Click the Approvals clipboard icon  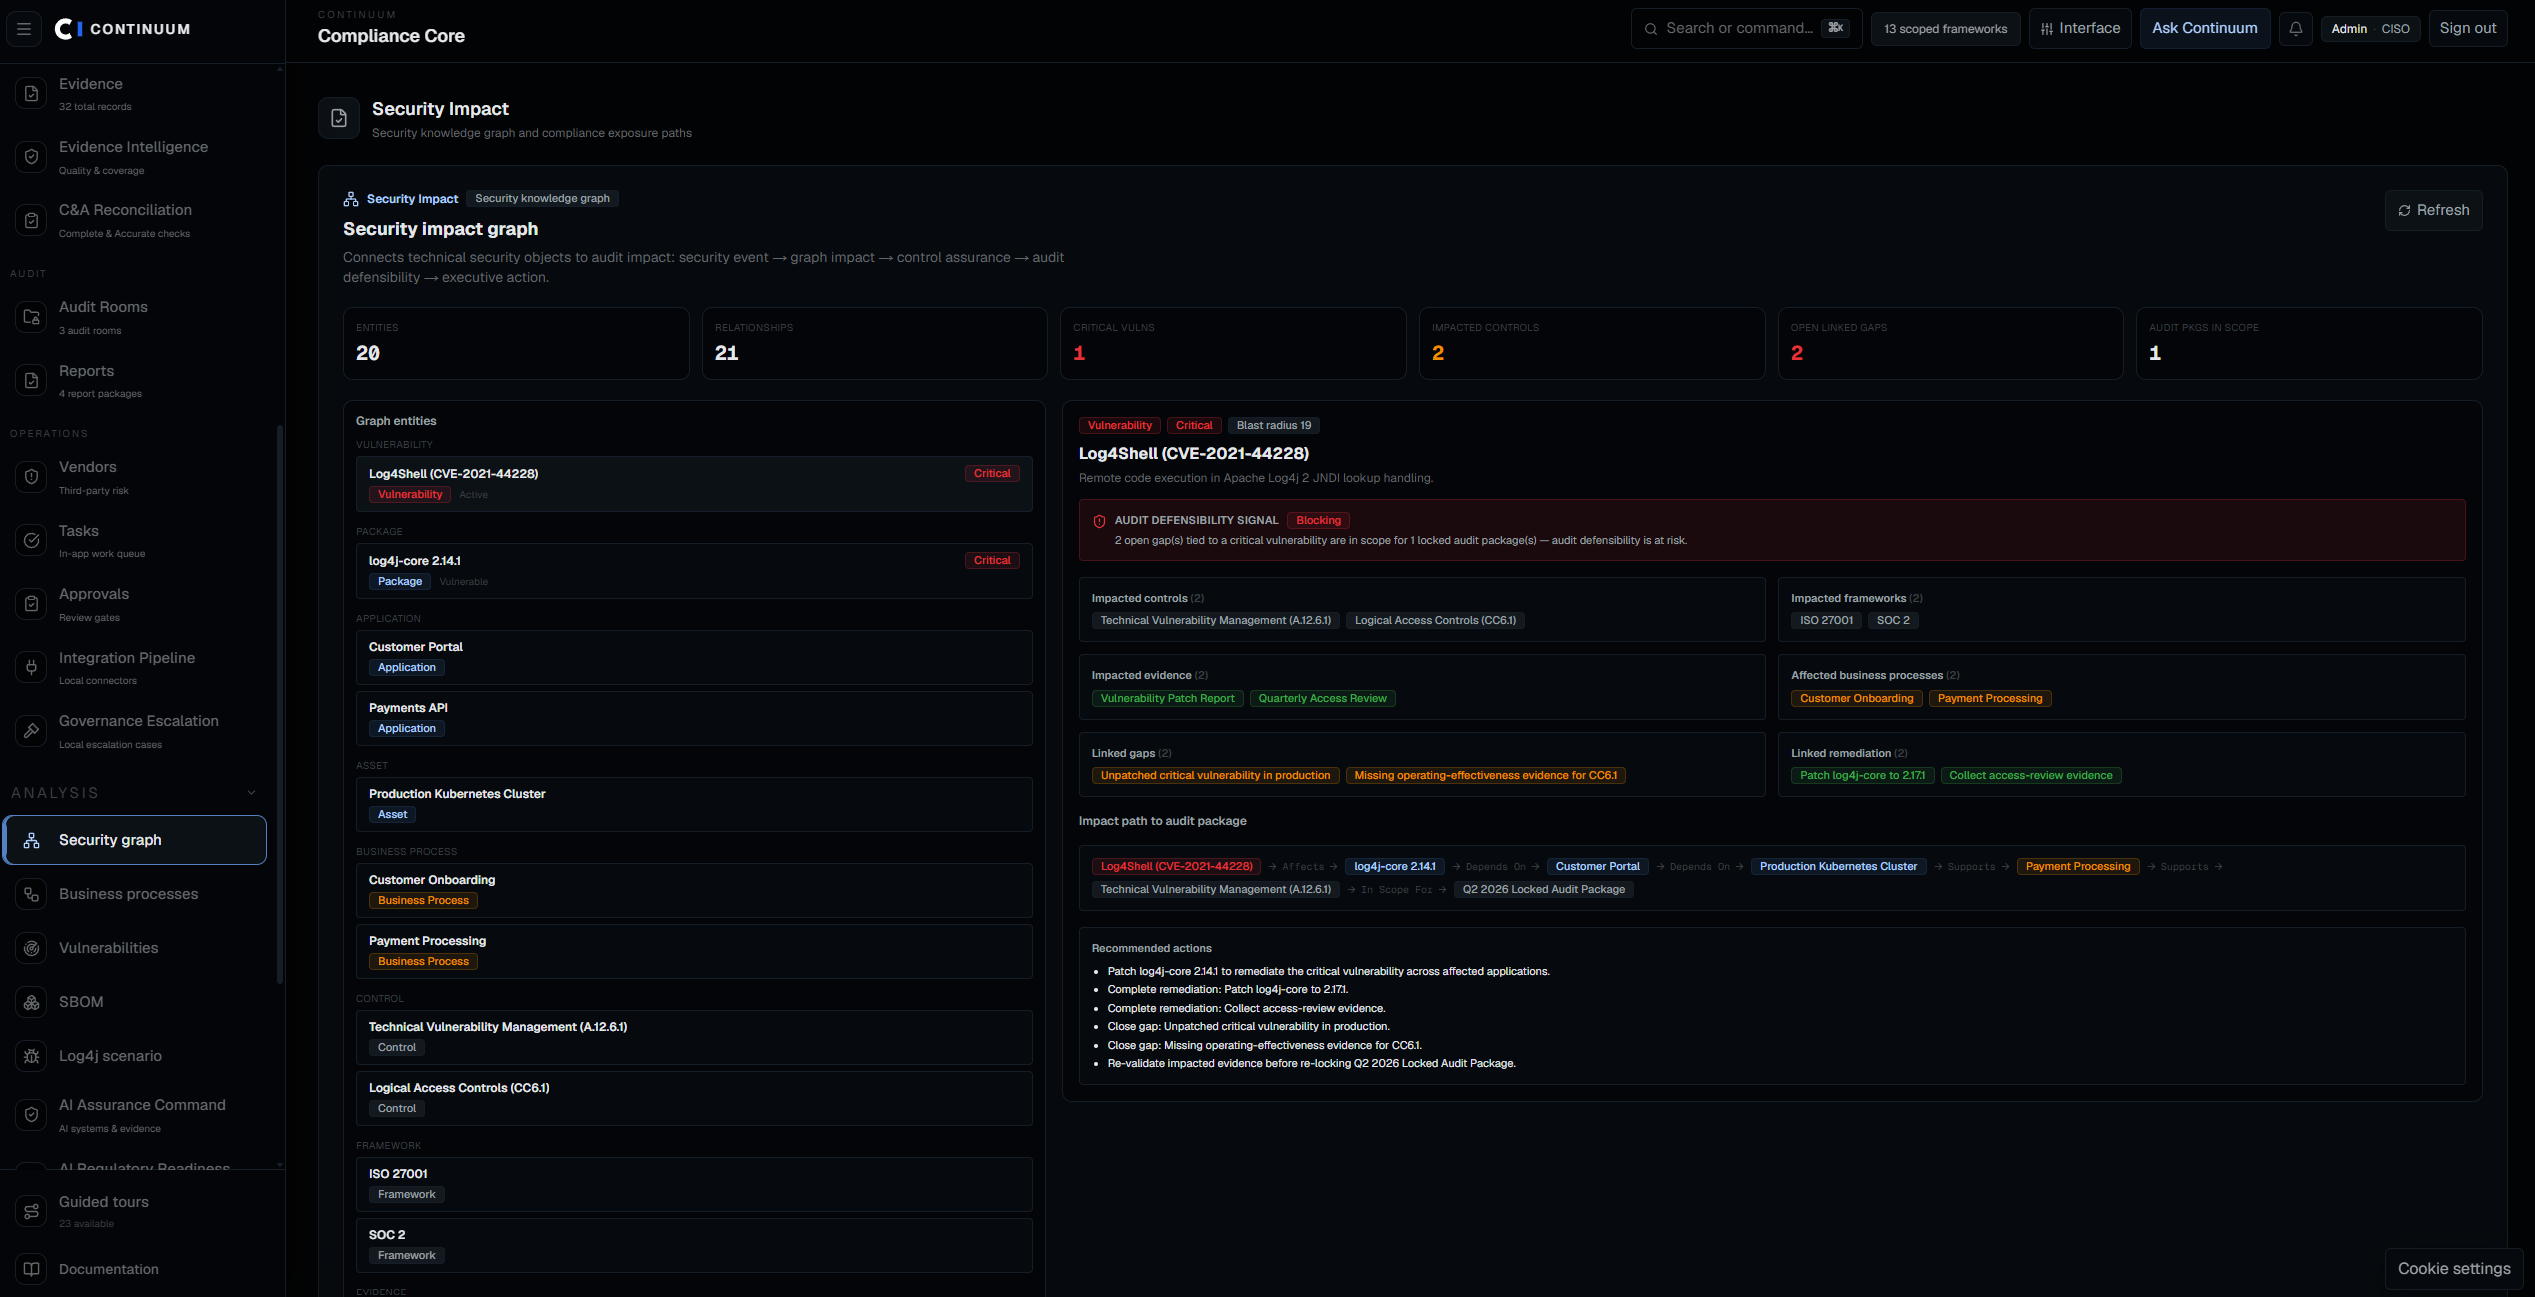[32, 604]
